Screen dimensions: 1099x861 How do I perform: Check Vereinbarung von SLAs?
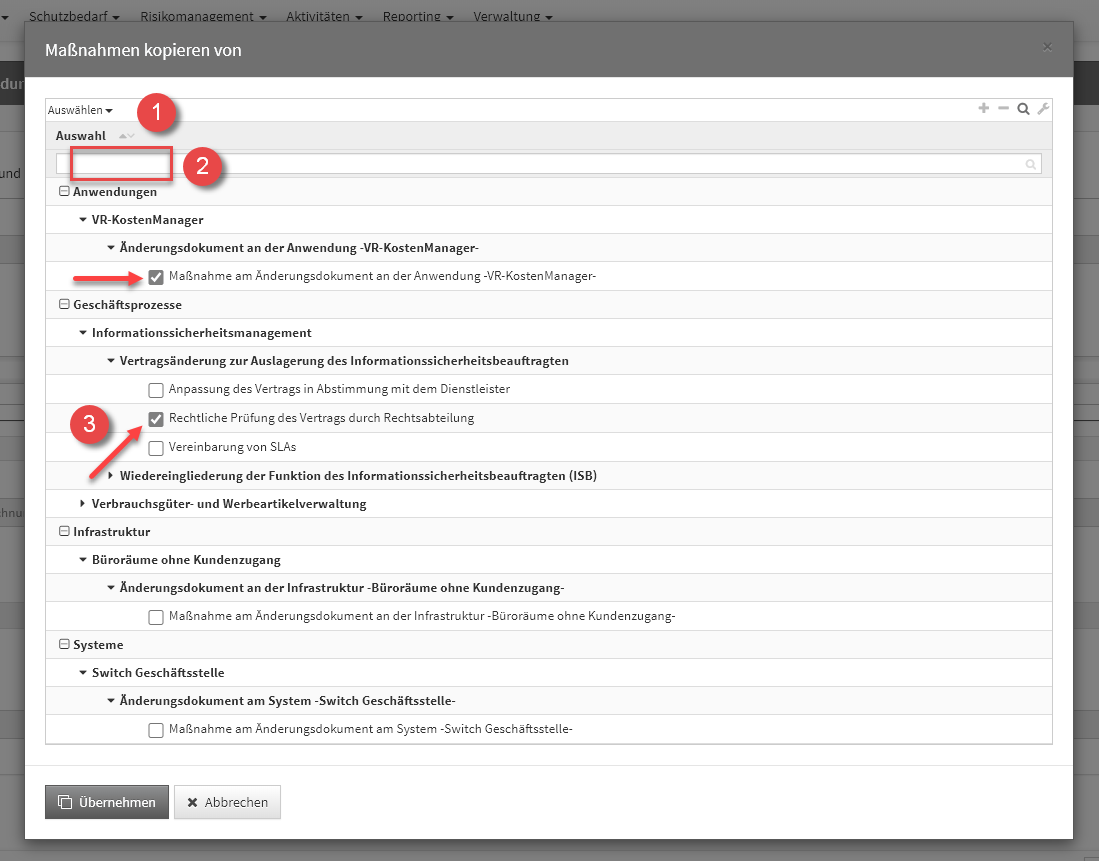(x=156, y=448)
